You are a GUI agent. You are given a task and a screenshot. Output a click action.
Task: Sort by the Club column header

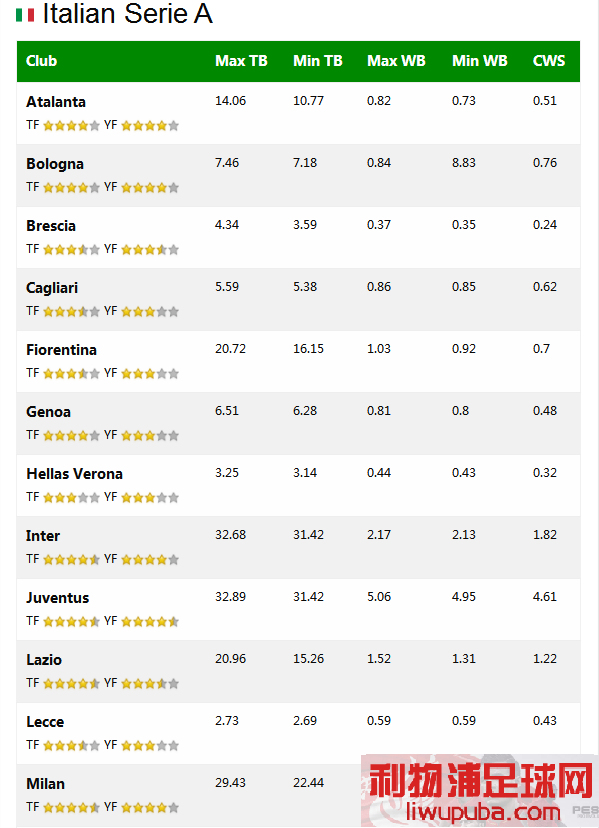tap(41, 61)
